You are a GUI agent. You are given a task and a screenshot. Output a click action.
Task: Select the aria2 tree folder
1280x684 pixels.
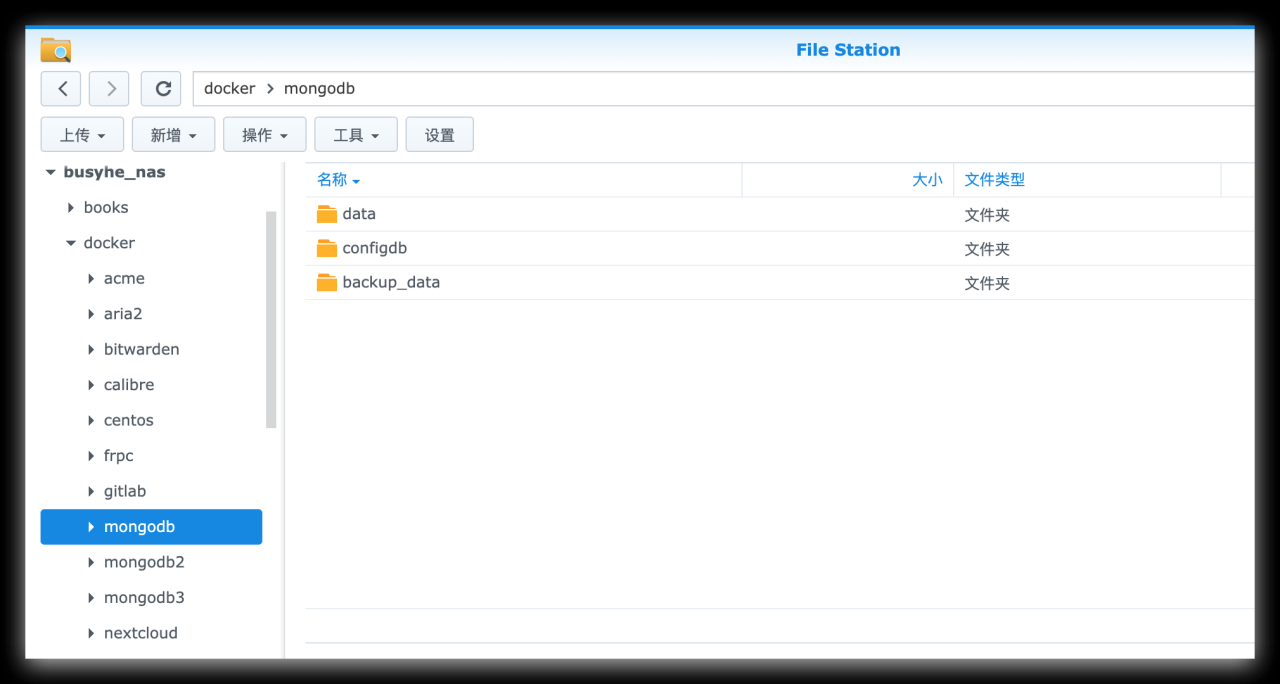(123, 314)
